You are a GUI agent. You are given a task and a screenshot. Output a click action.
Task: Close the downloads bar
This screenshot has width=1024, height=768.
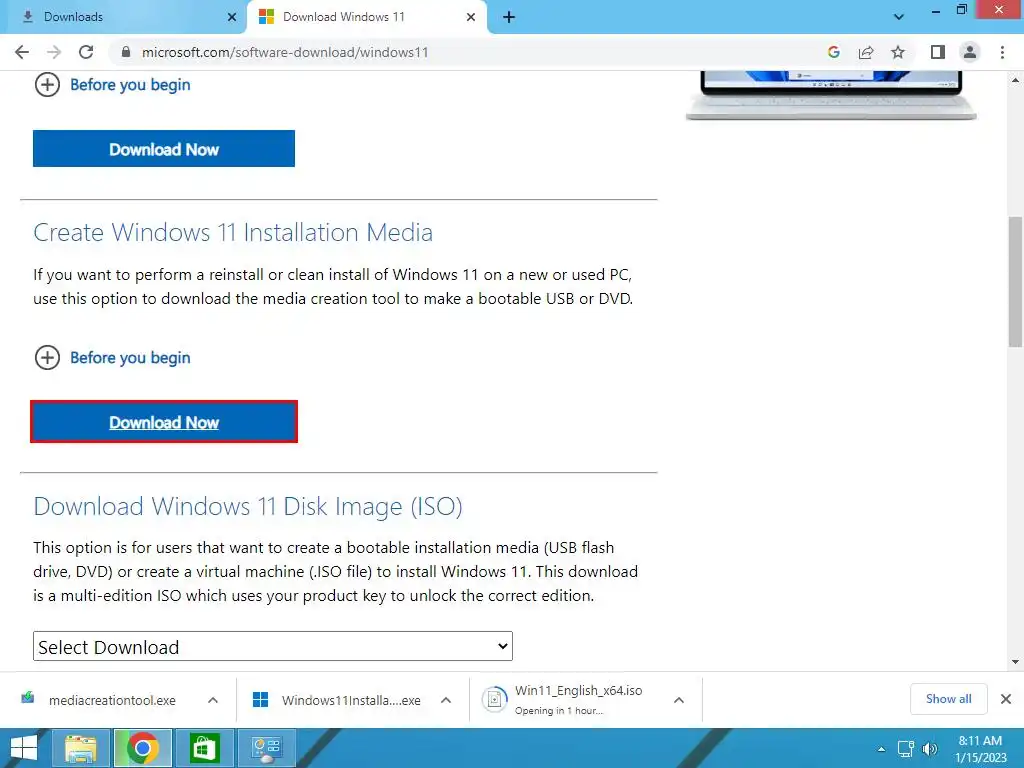1006,699
